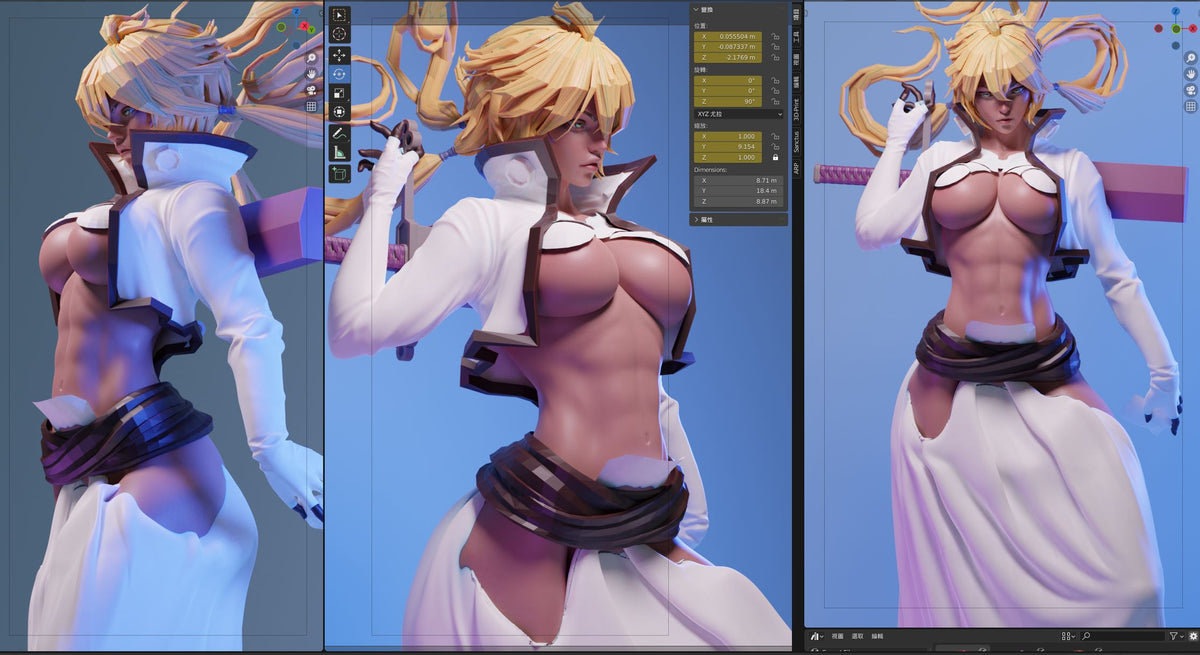Click the Dimensions X 8.71 m field
The height and width of the screenshot is (655, 1200).
point(739,180)
